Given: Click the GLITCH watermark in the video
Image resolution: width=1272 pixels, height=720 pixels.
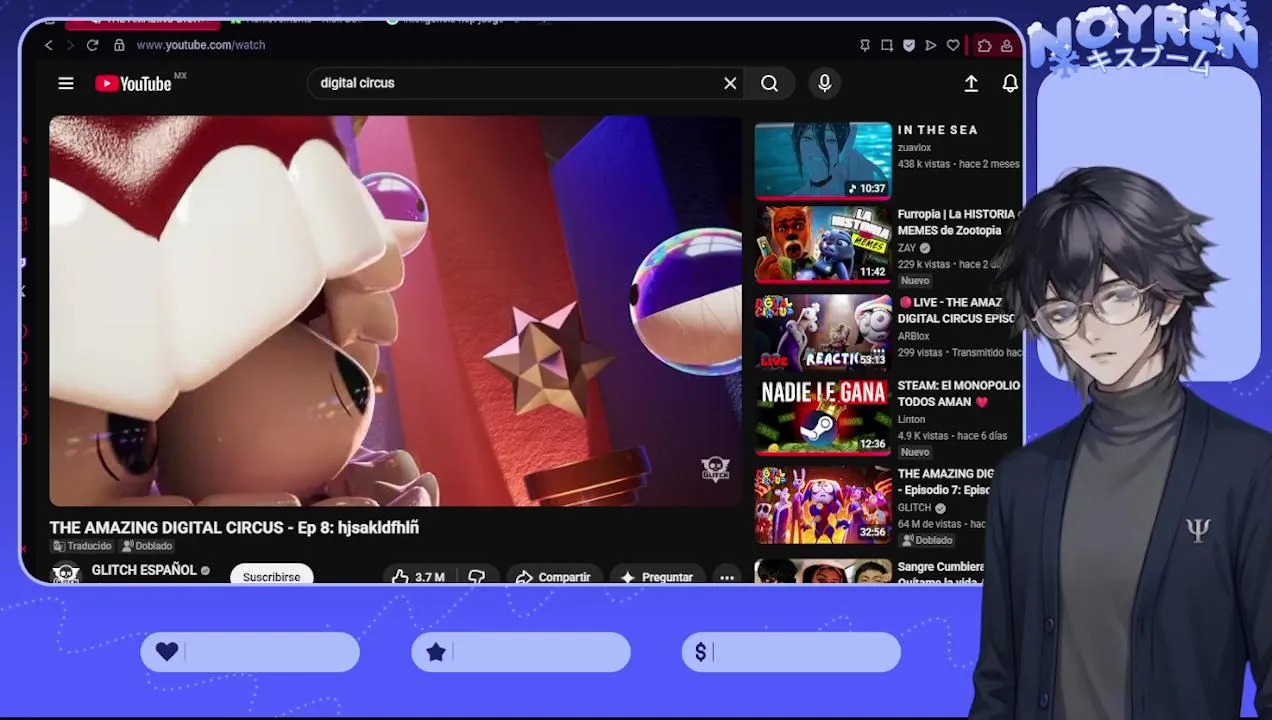Looking at the screenshot, I should (x=715, y=468).
